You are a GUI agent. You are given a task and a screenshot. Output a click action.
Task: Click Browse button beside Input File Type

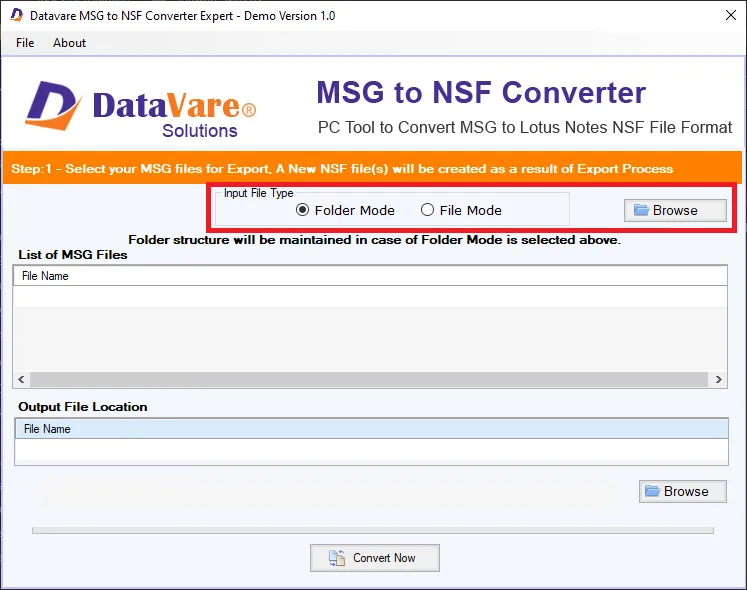[675, 210]
